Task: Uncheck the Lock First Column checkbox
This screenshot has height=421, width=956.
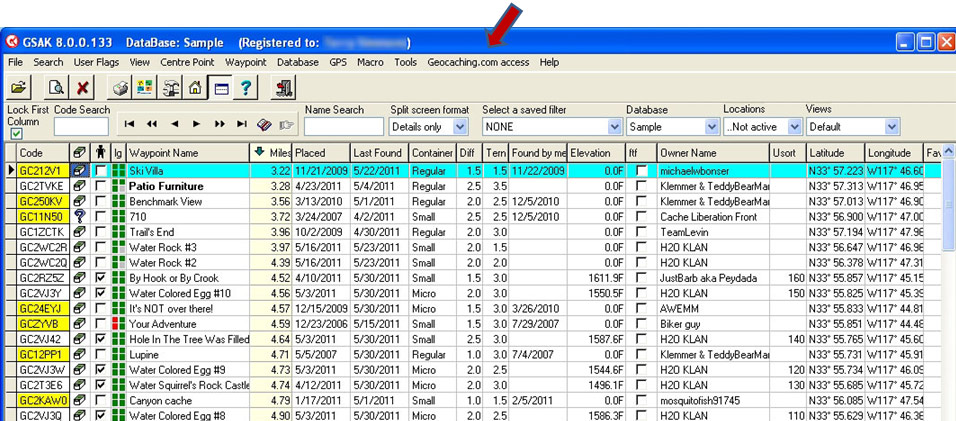Action: (17, 134)
